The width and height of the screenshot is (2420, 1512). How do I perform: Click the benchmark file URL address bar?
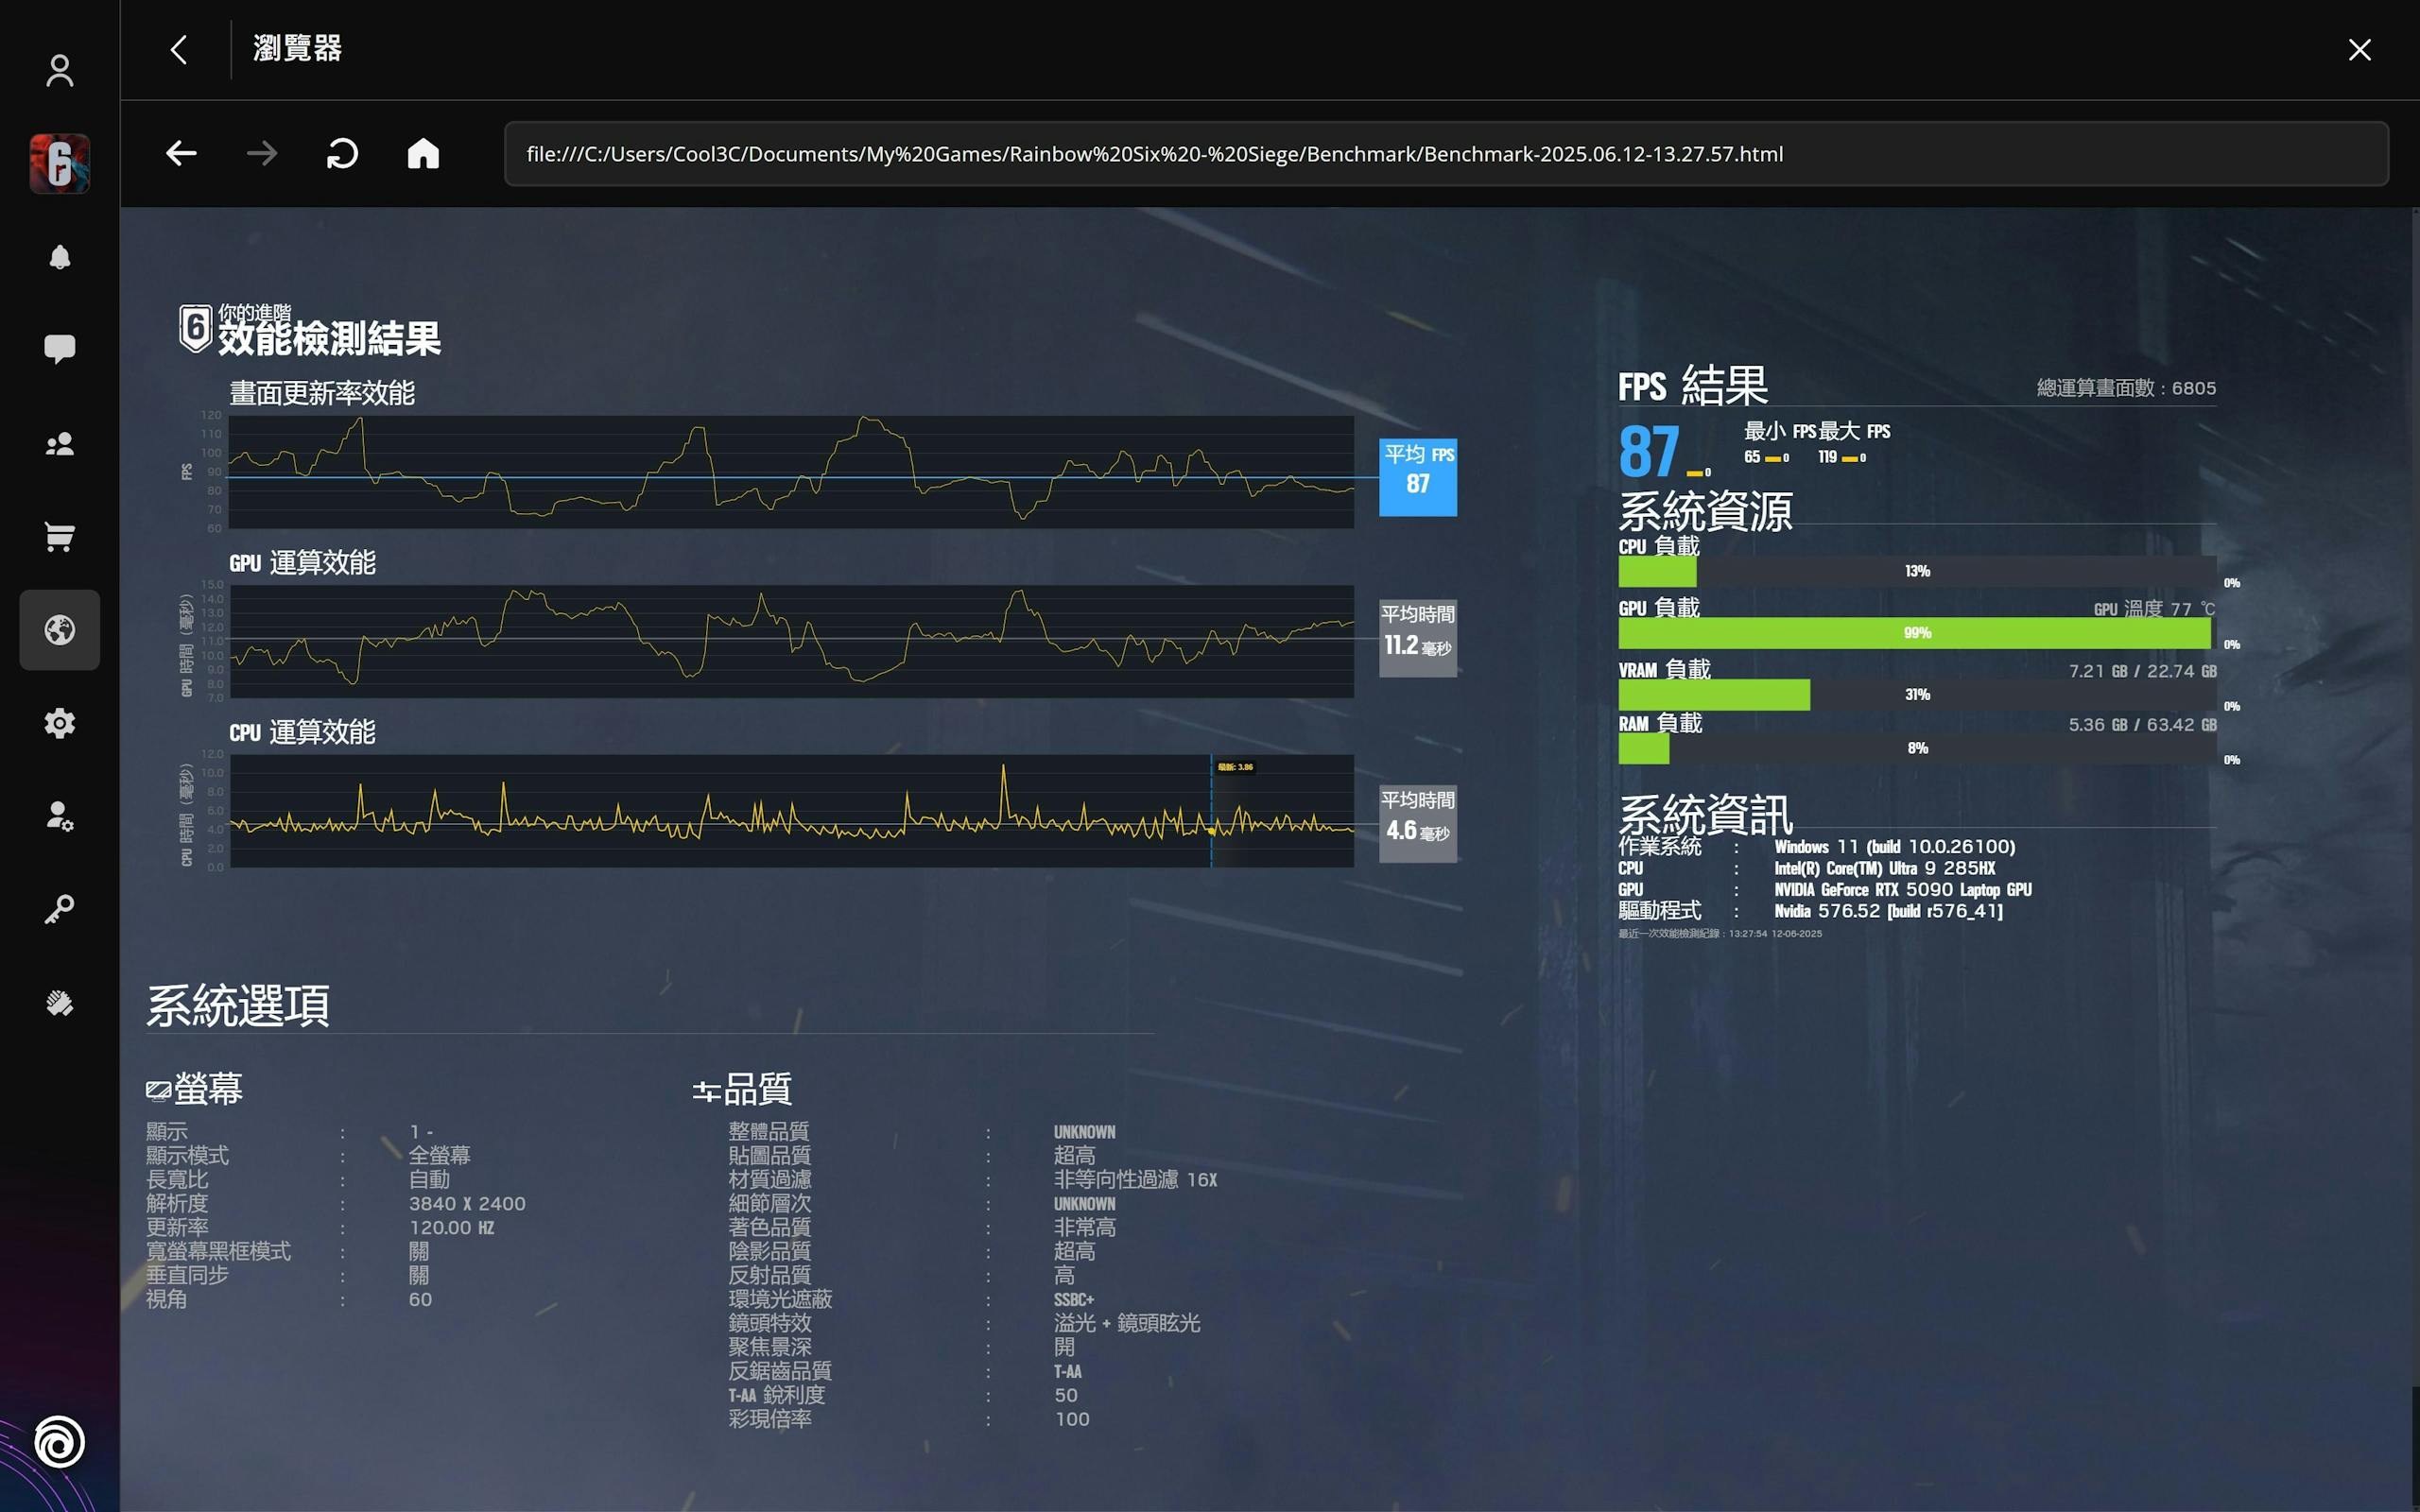click(1446, 154)
